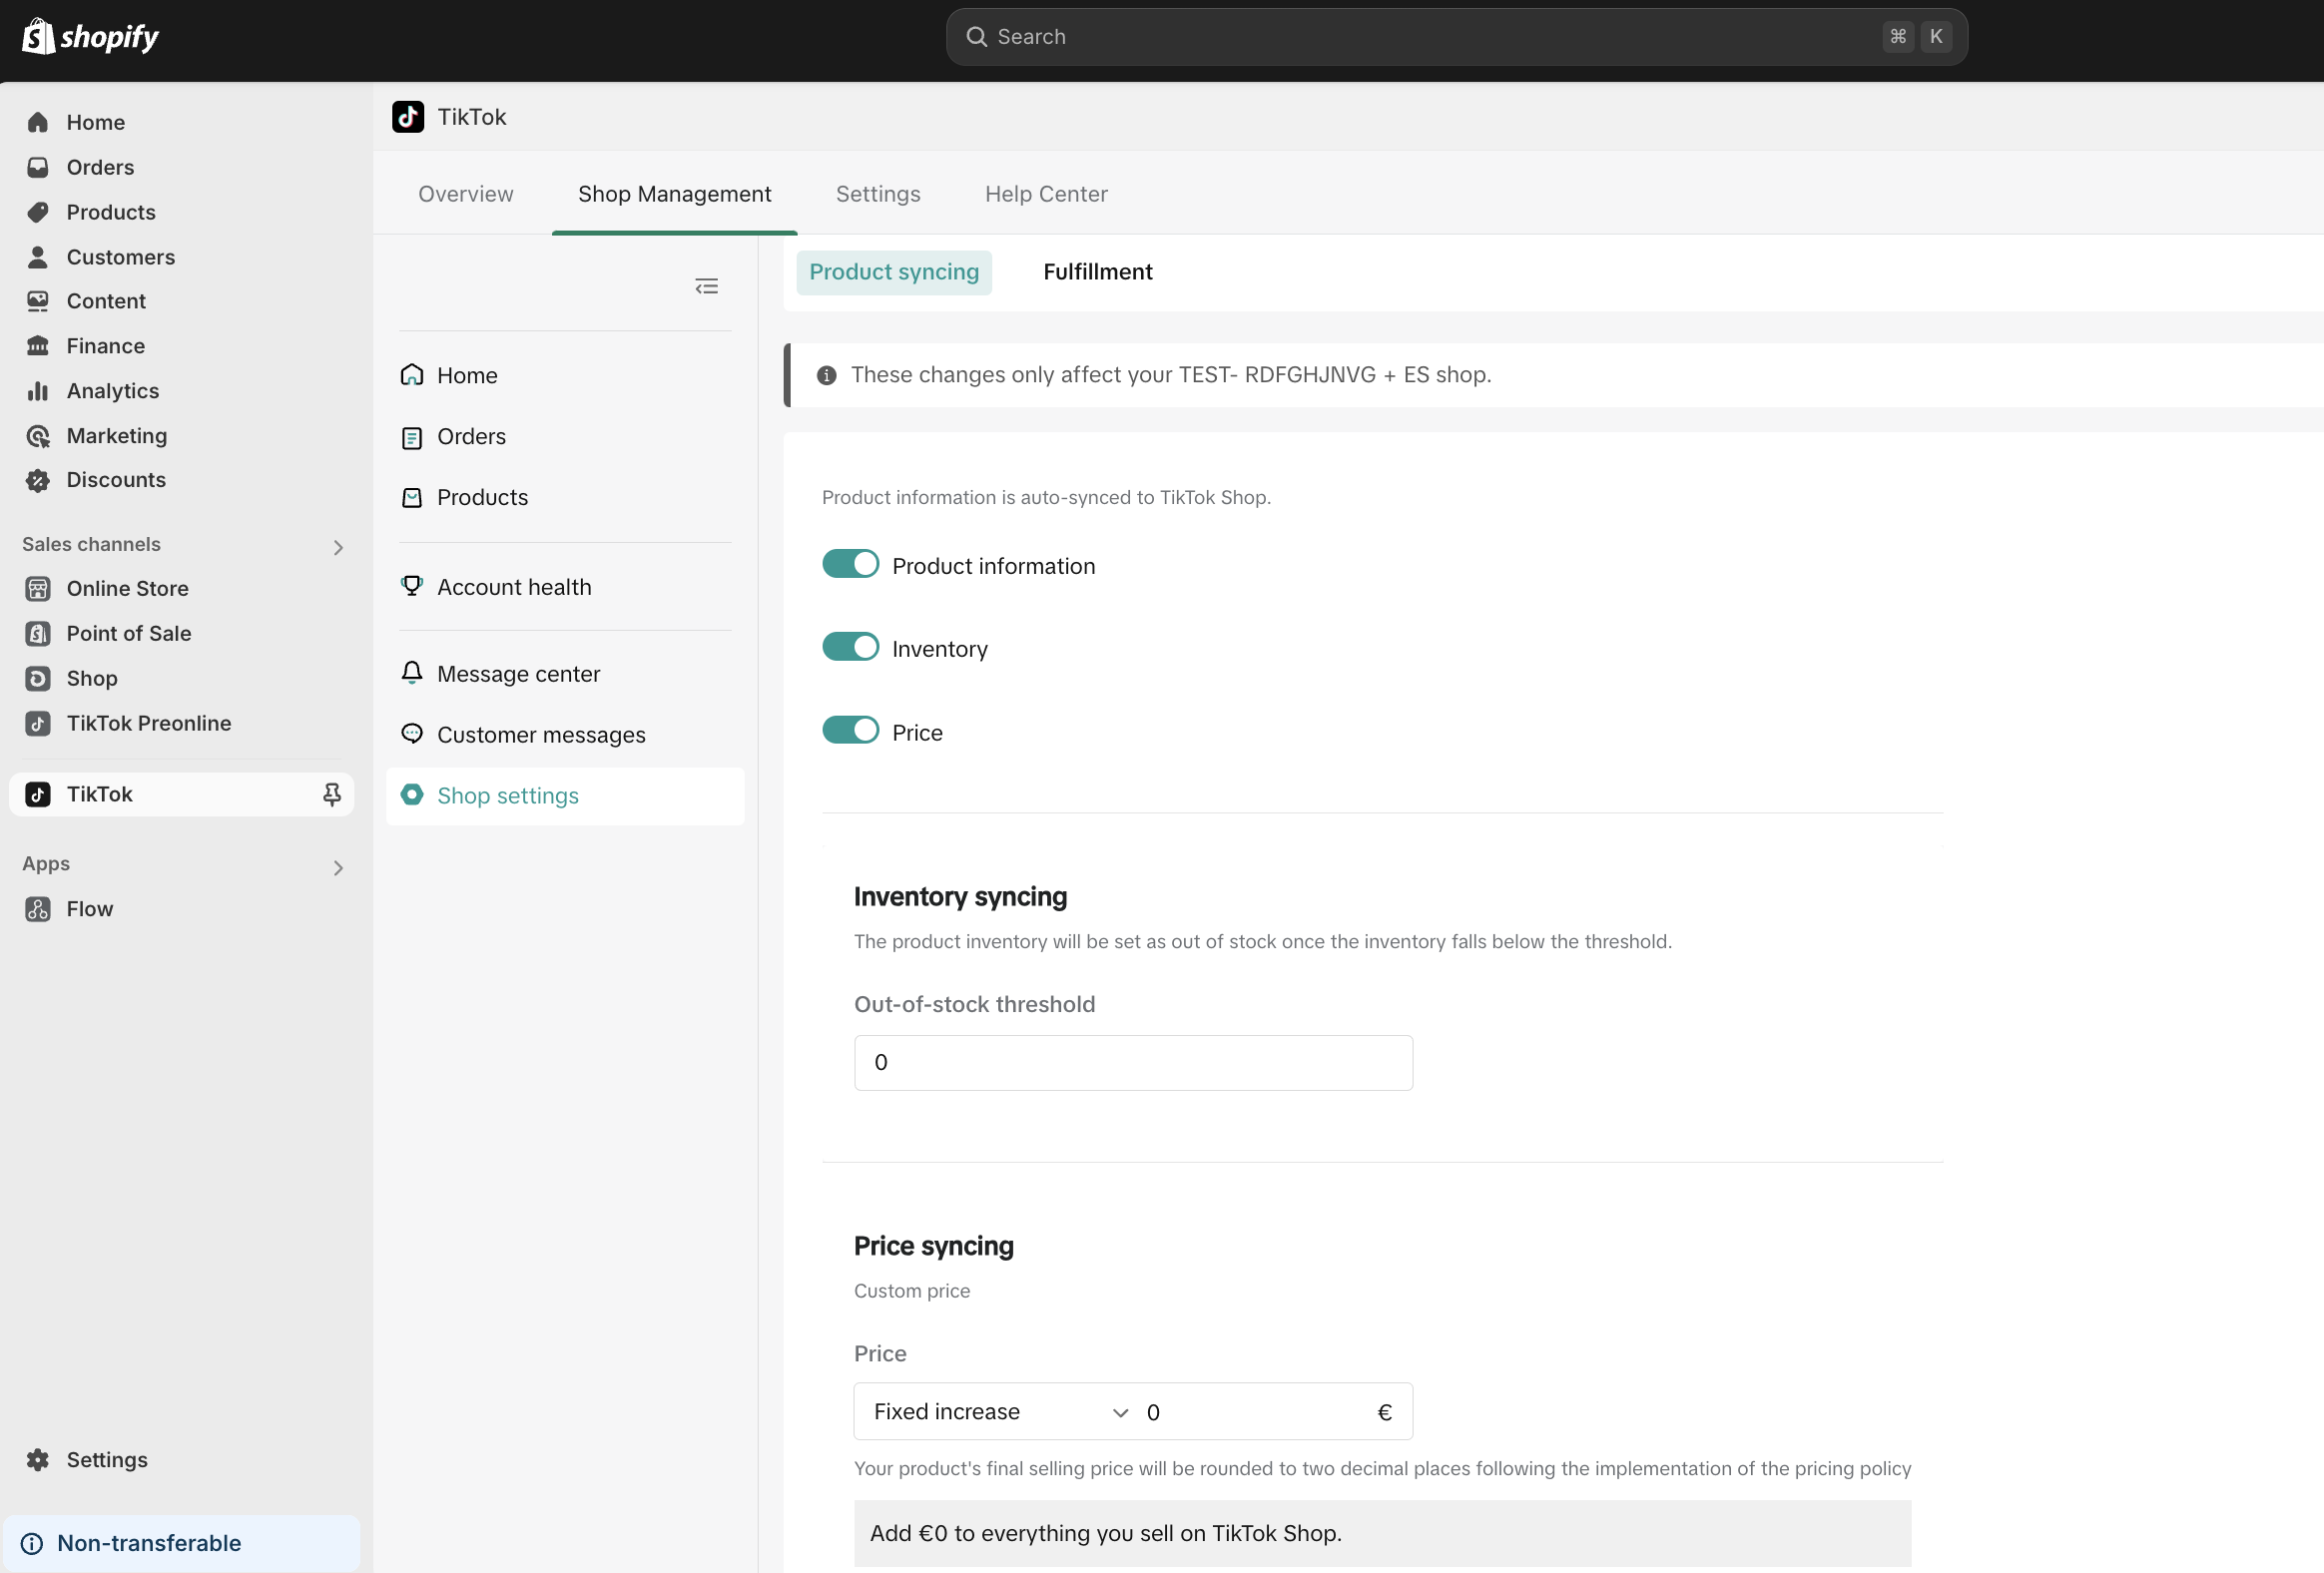Select the Shop Management tab
This screenshot has width=2324, height=1573.
click(x=675, y=194)
